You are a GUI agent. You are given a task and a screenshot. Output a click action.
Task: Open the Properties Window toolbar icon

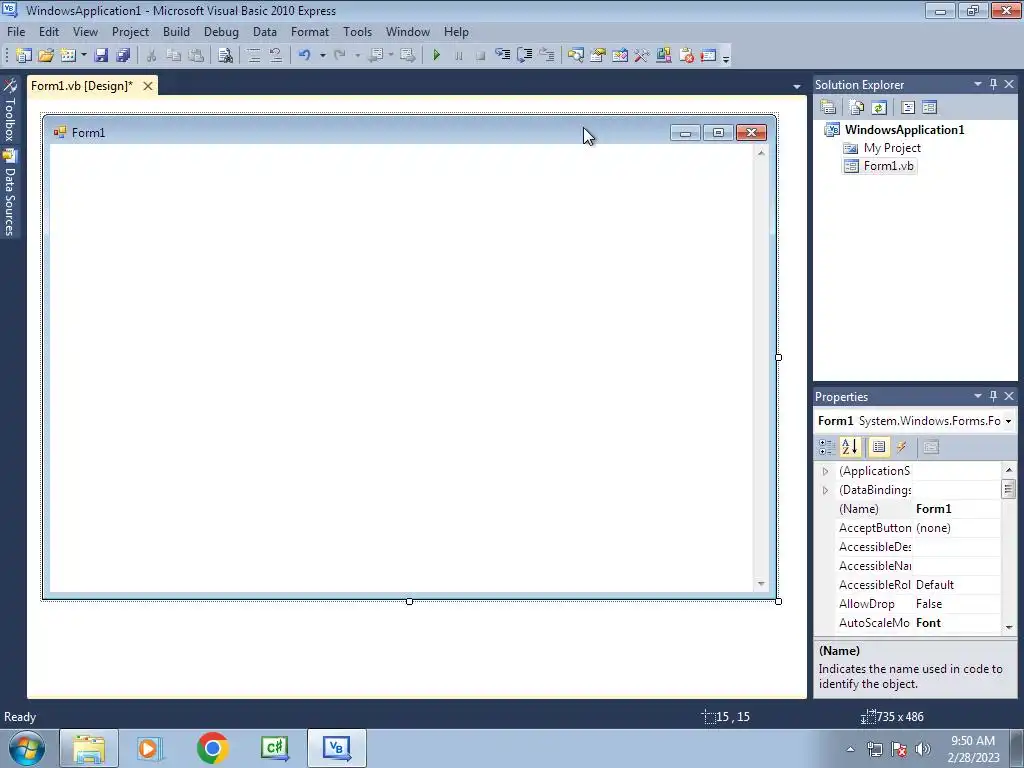point(598,56)
